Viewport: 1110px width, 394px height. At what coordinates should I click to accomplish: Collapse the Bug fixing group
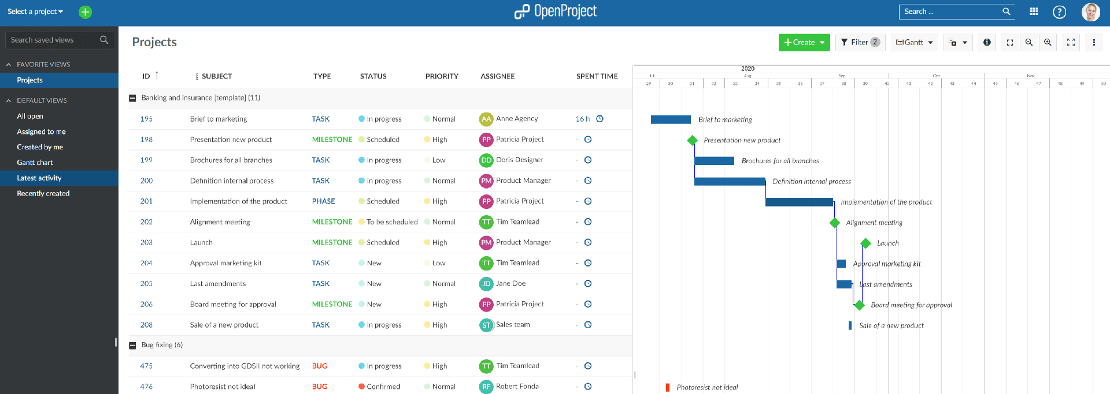pos(132,345)
